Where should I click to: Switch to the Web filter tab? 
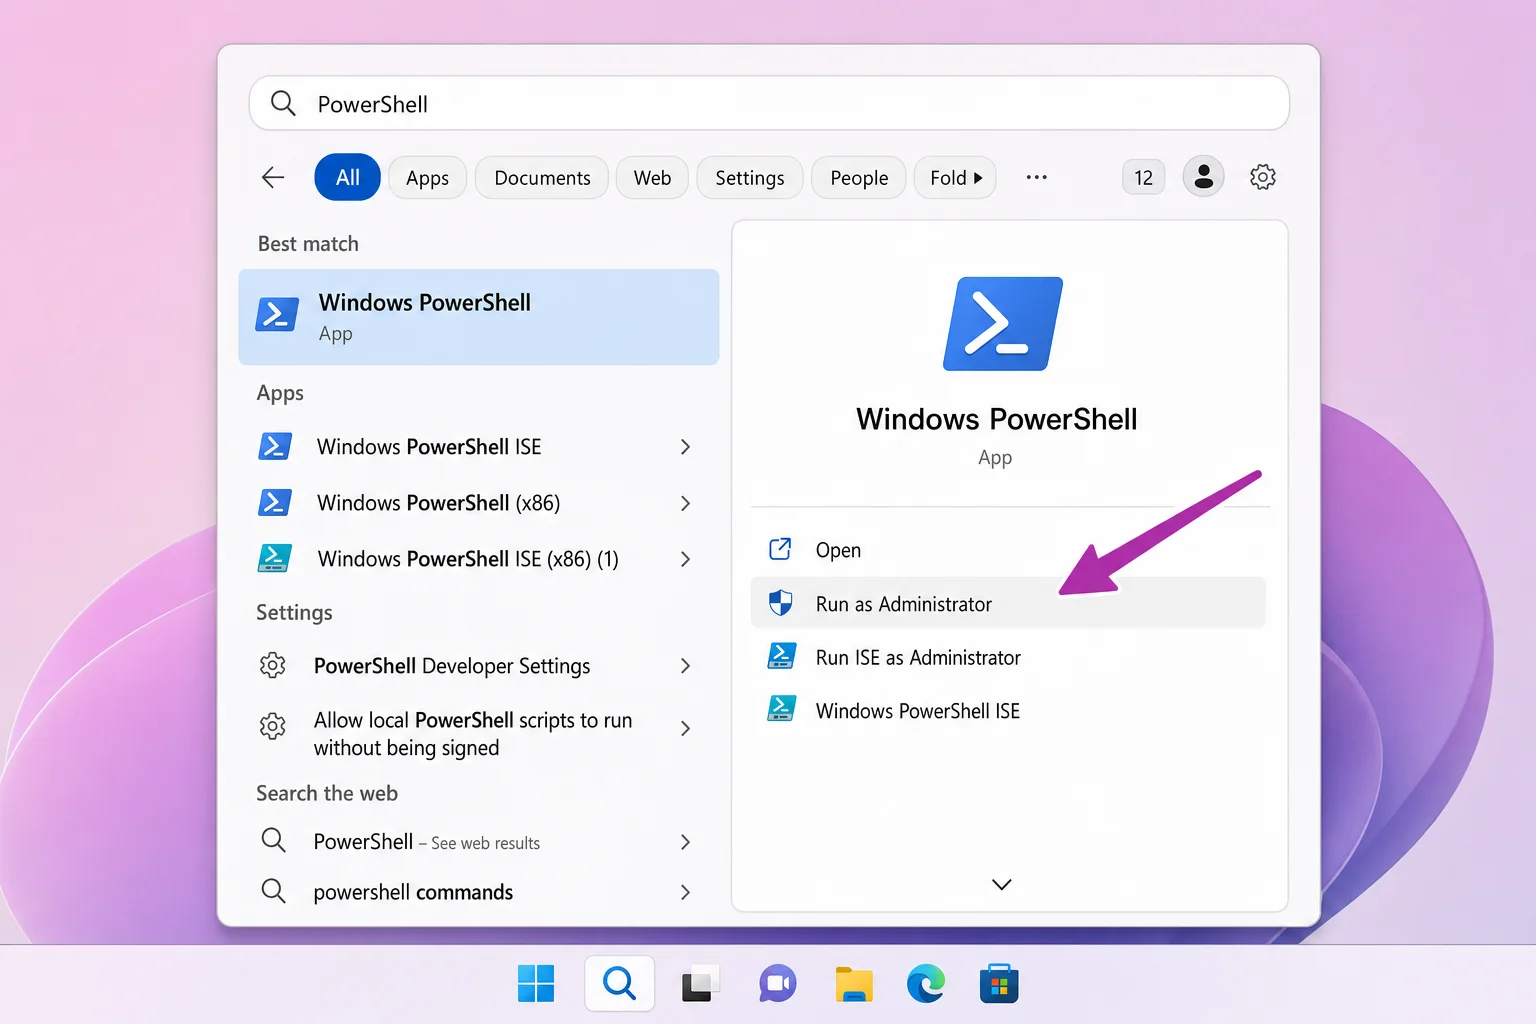tap(652, 177)
